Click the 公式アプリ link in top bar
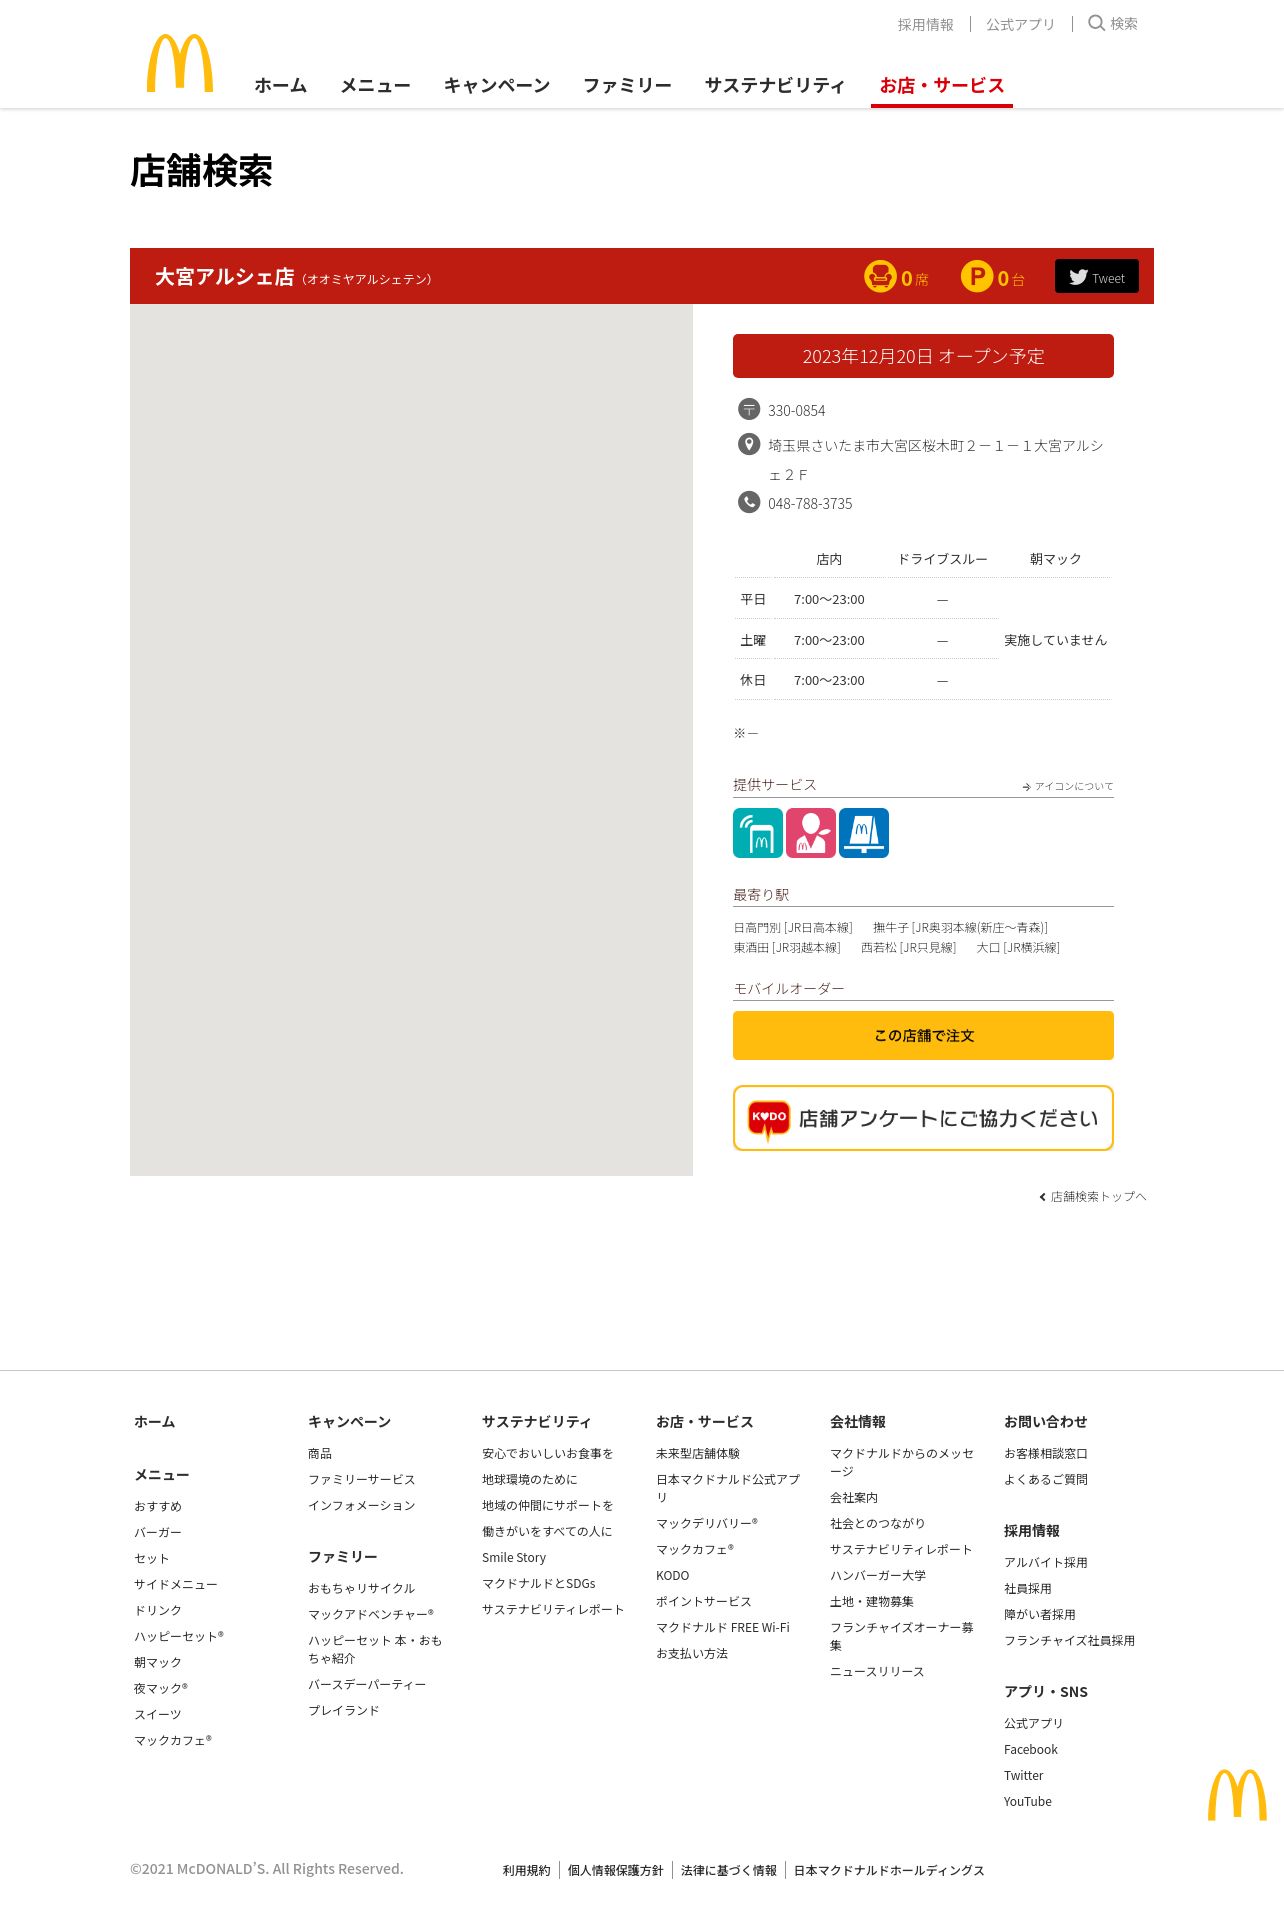 [x=1021, y=24]
